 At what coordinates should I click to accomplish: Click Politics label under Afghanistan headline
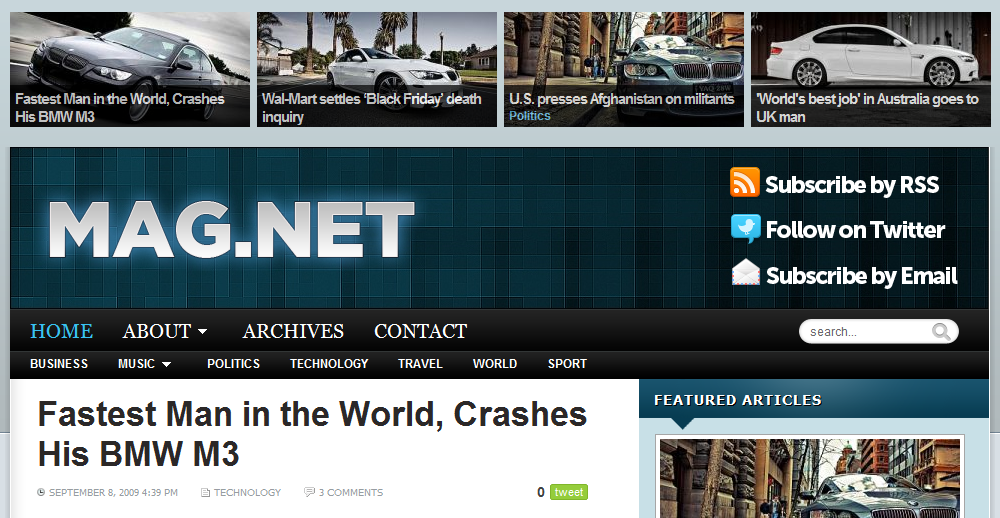click(x=530, y=116)
